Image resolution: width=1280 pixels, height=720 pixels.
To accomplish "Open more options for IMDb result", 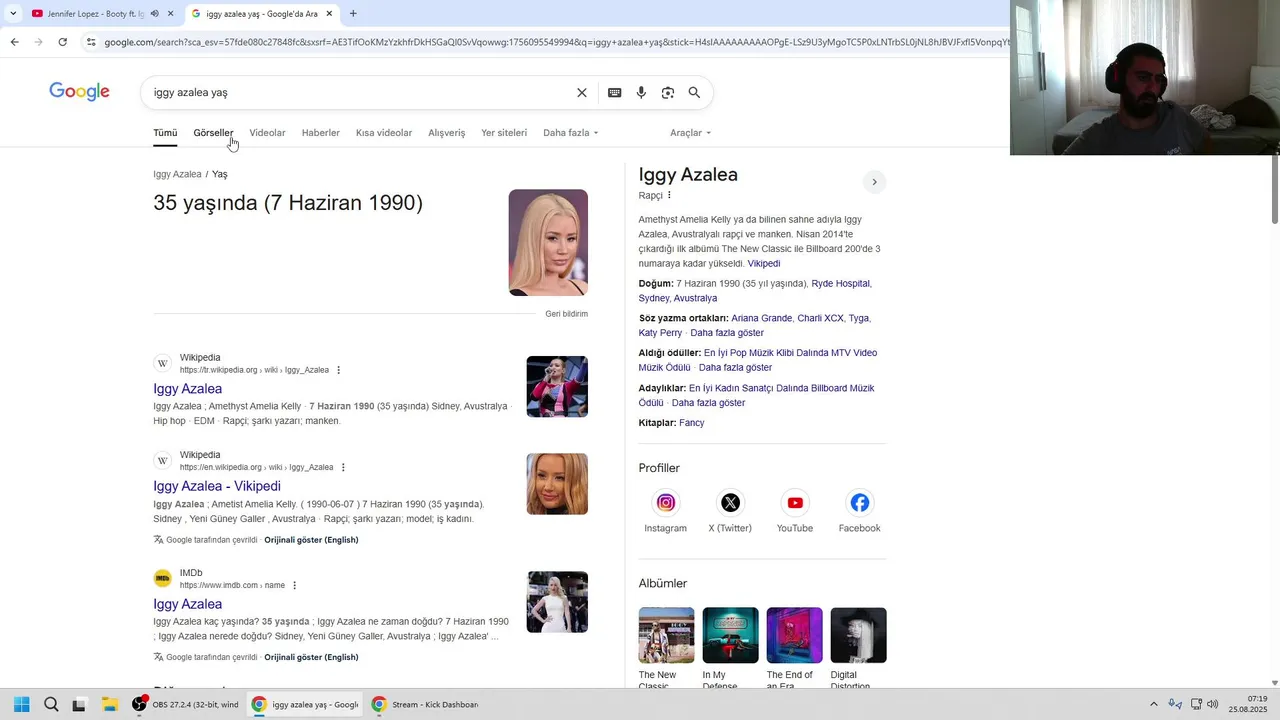I will [294, 585].
